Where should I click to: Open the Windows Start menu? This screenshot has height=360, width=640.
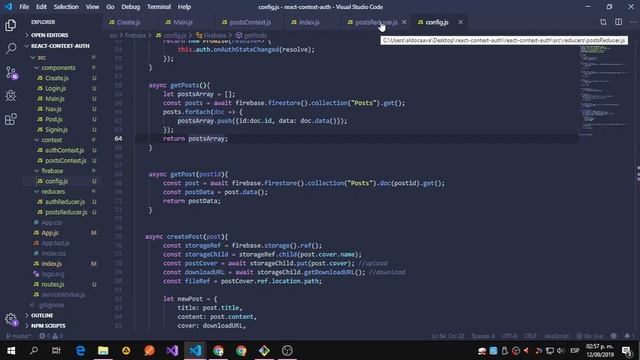coord(11,351)
